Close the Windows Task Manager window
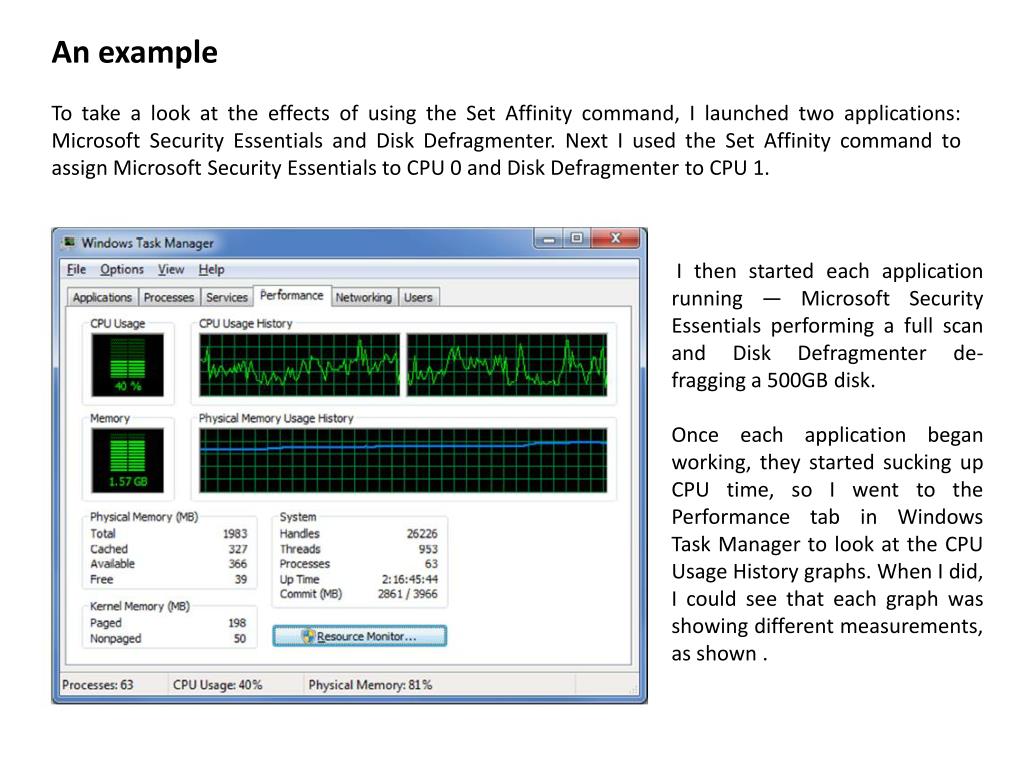The height and width of the screenshot is (768, 1024). [x=615, y=239]
